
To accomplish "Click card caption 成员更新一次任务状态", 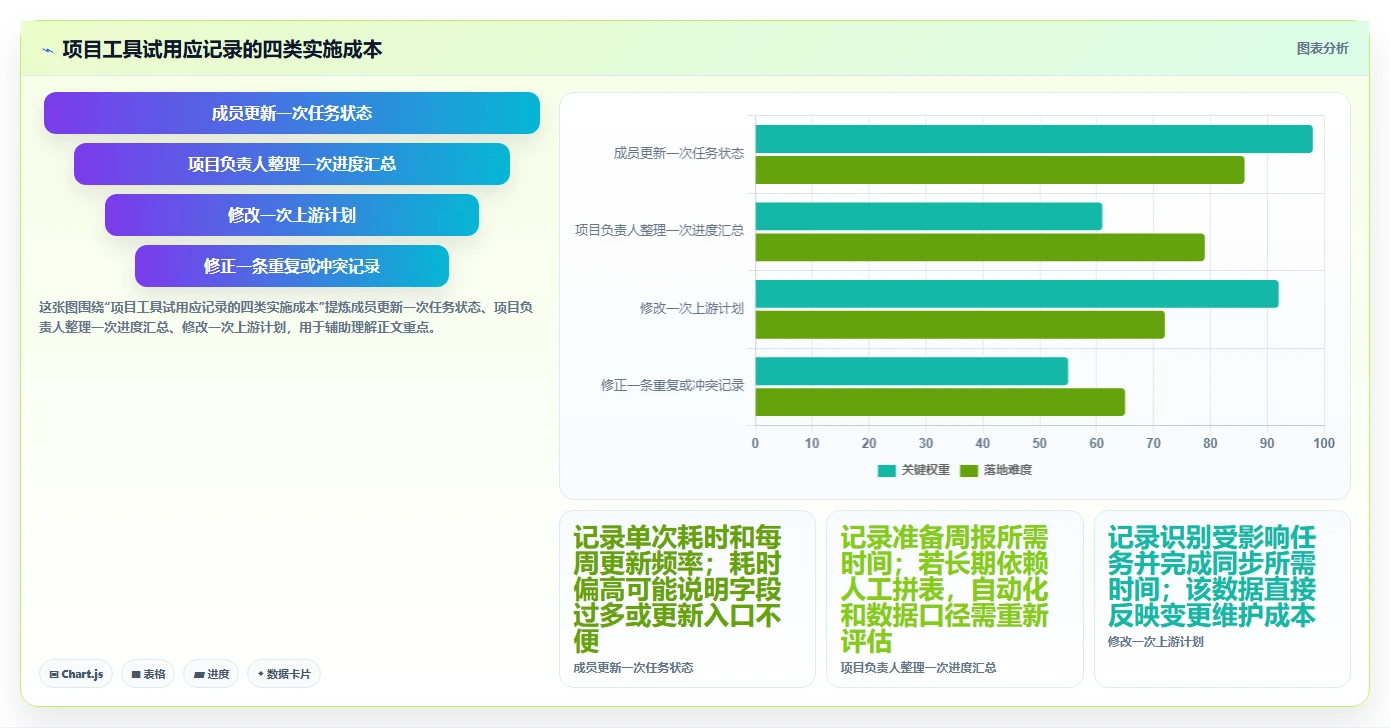I will pos(633,668).
